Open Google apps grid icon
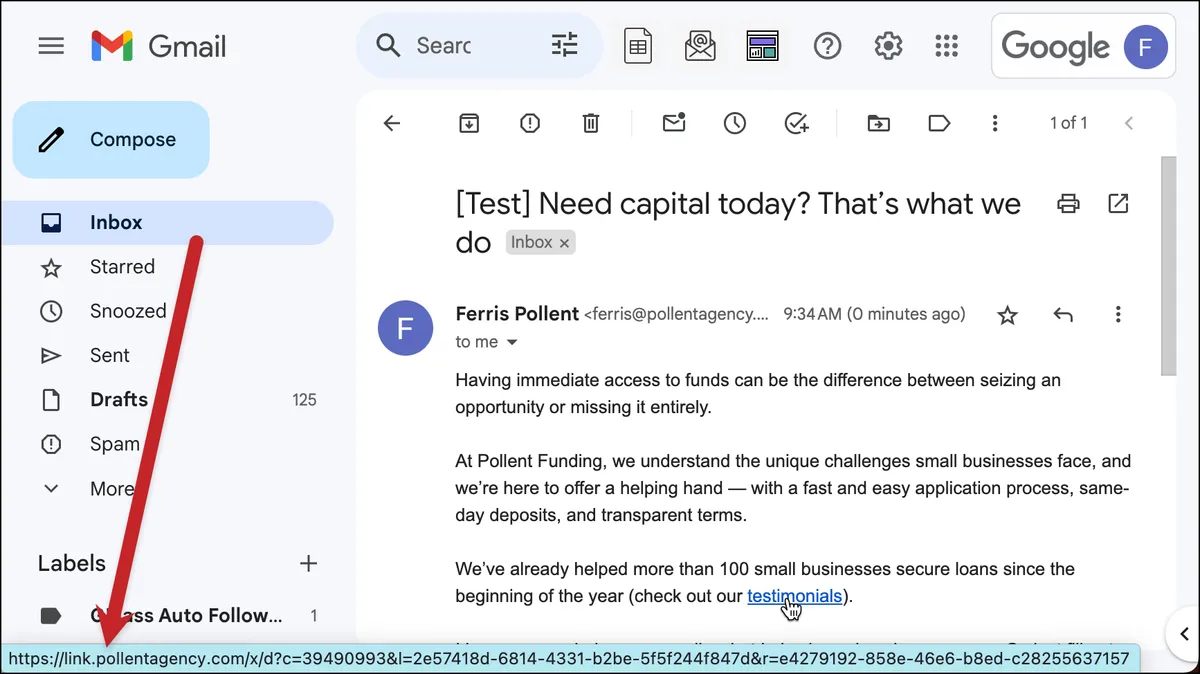This screenshot has height=674, width=1200. [x=946, y=46]
